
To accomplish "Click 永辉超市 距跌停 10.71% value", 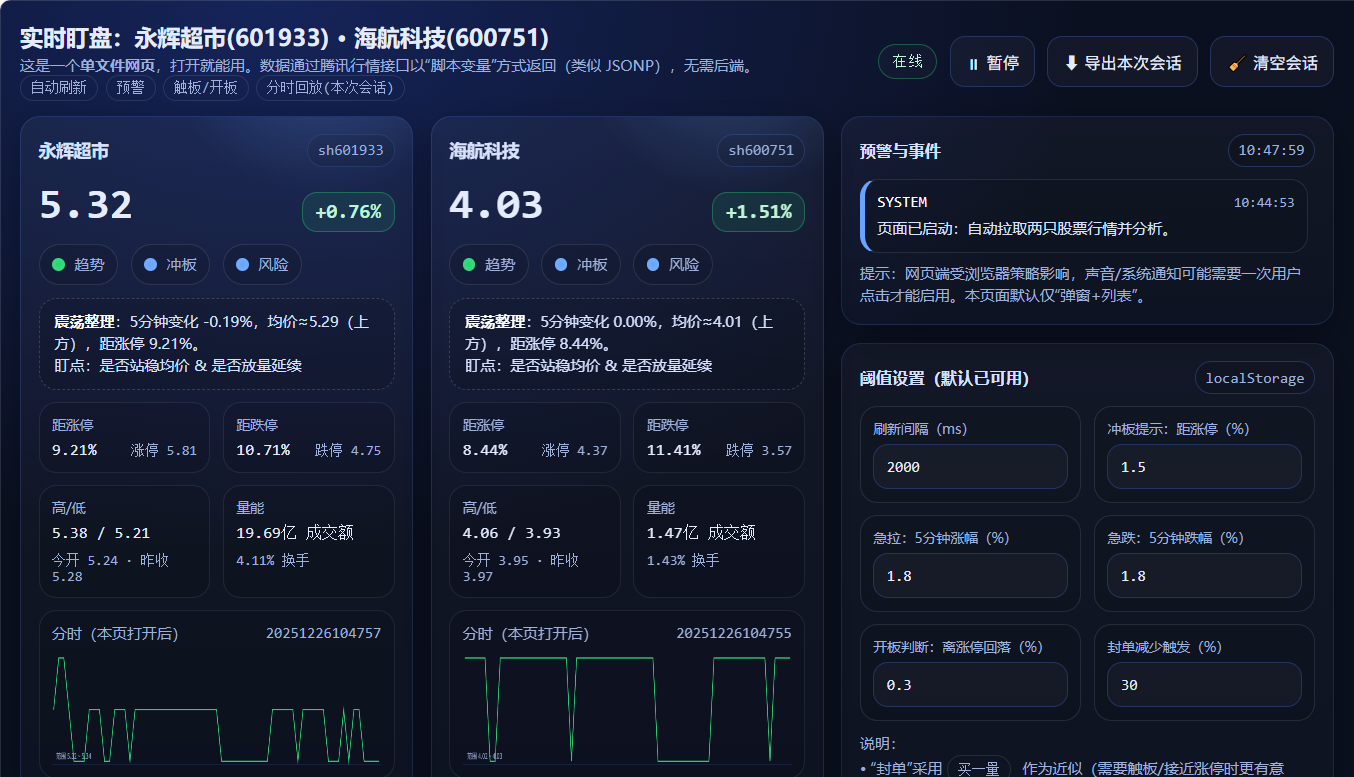I will click(x=263, y=450).
